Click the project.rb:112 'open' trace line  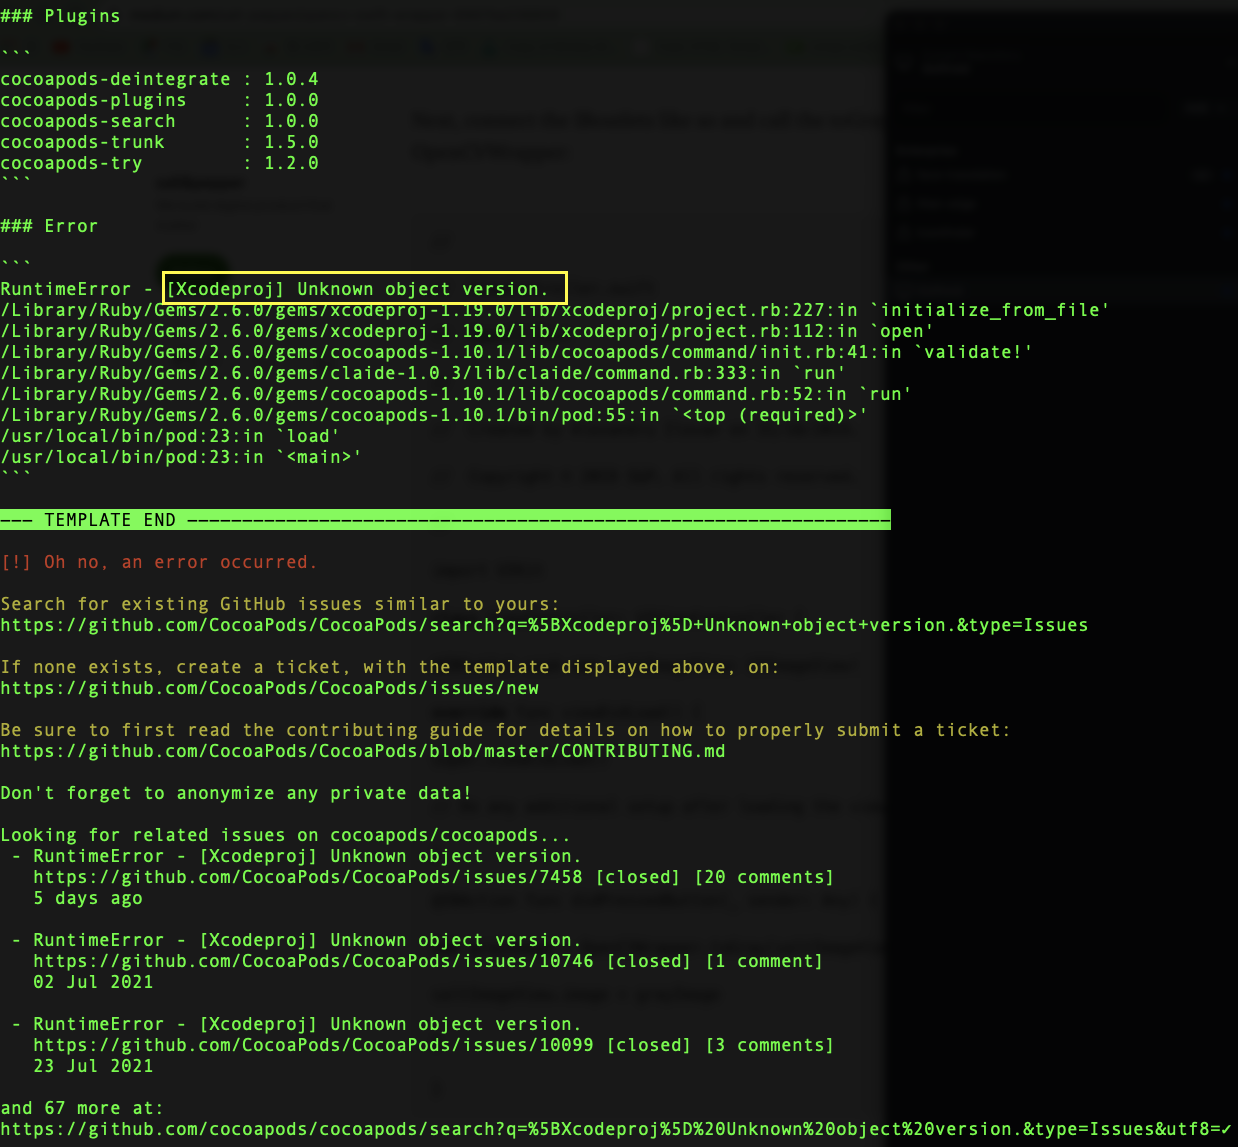click(x=467, y=331)
